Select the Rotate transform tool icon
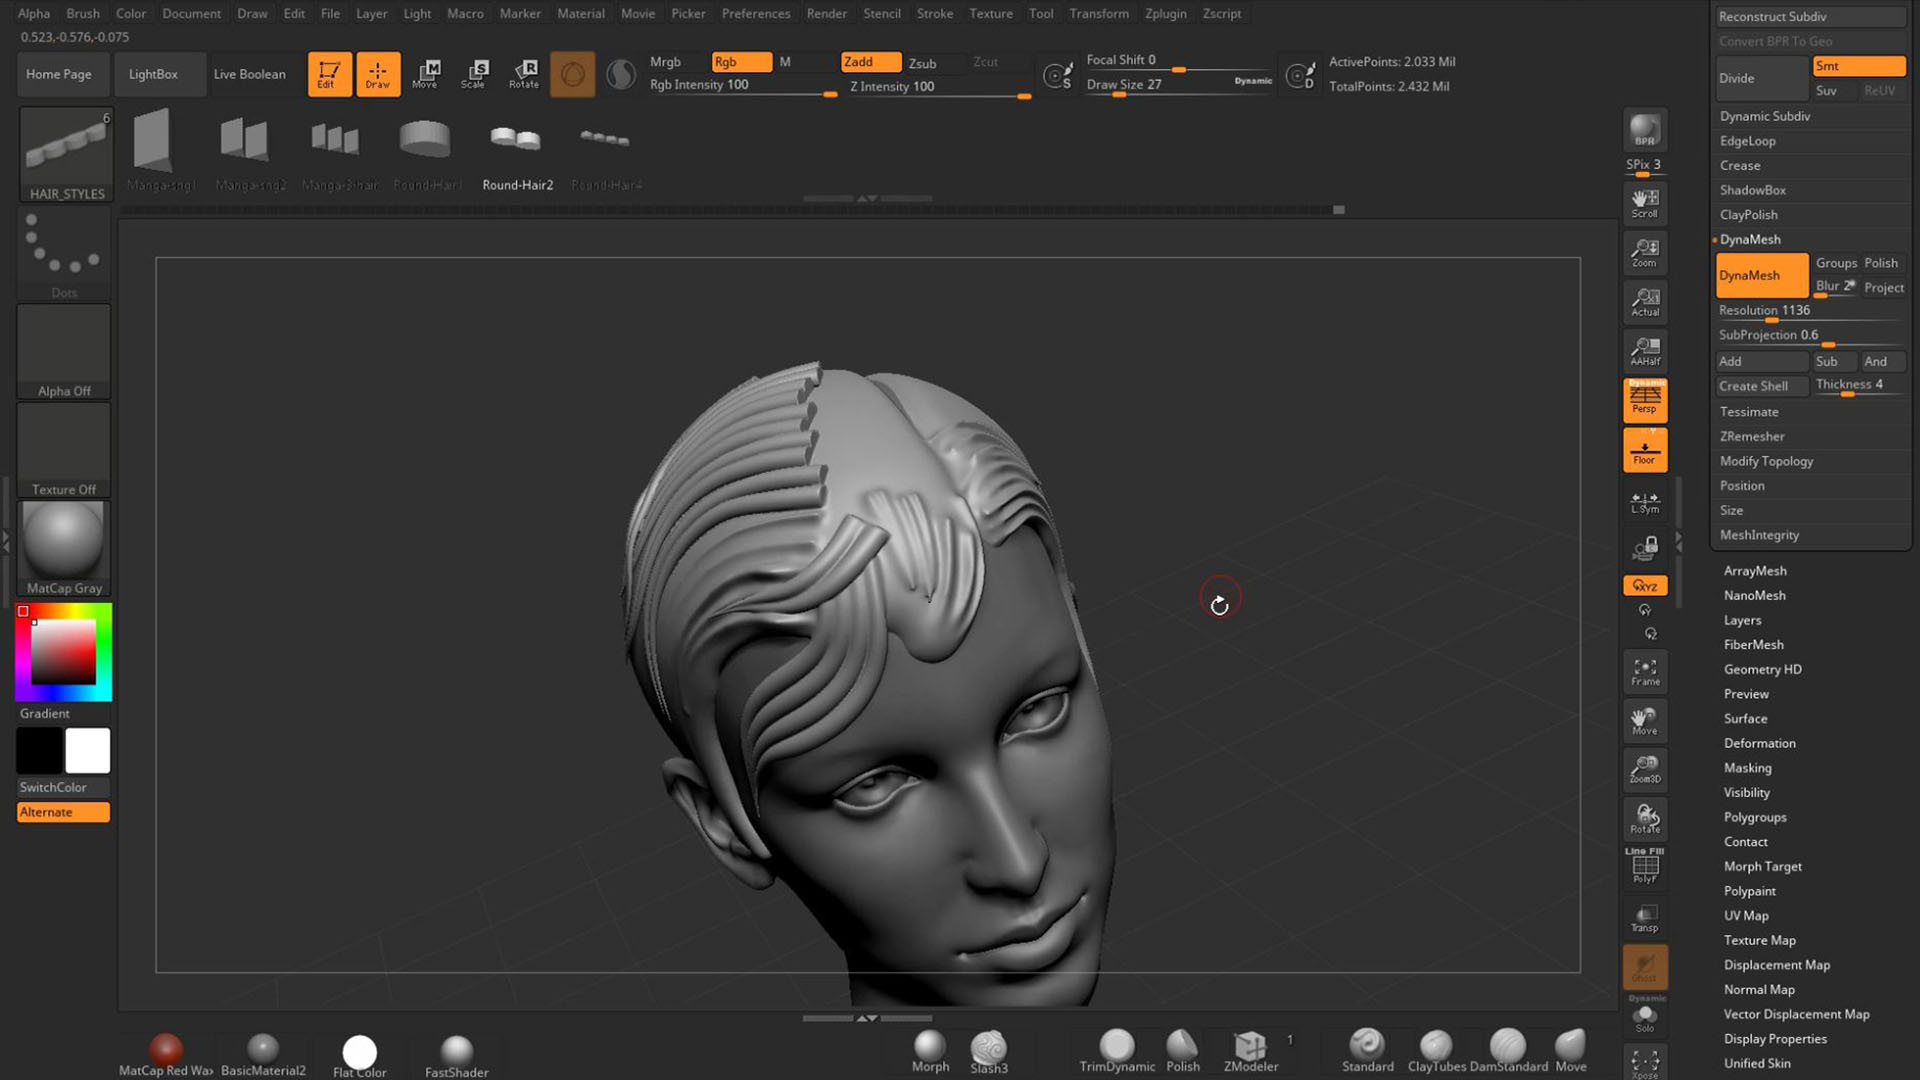The height and width of the screenshot is (1080, 1920). [x=524, y=73]
